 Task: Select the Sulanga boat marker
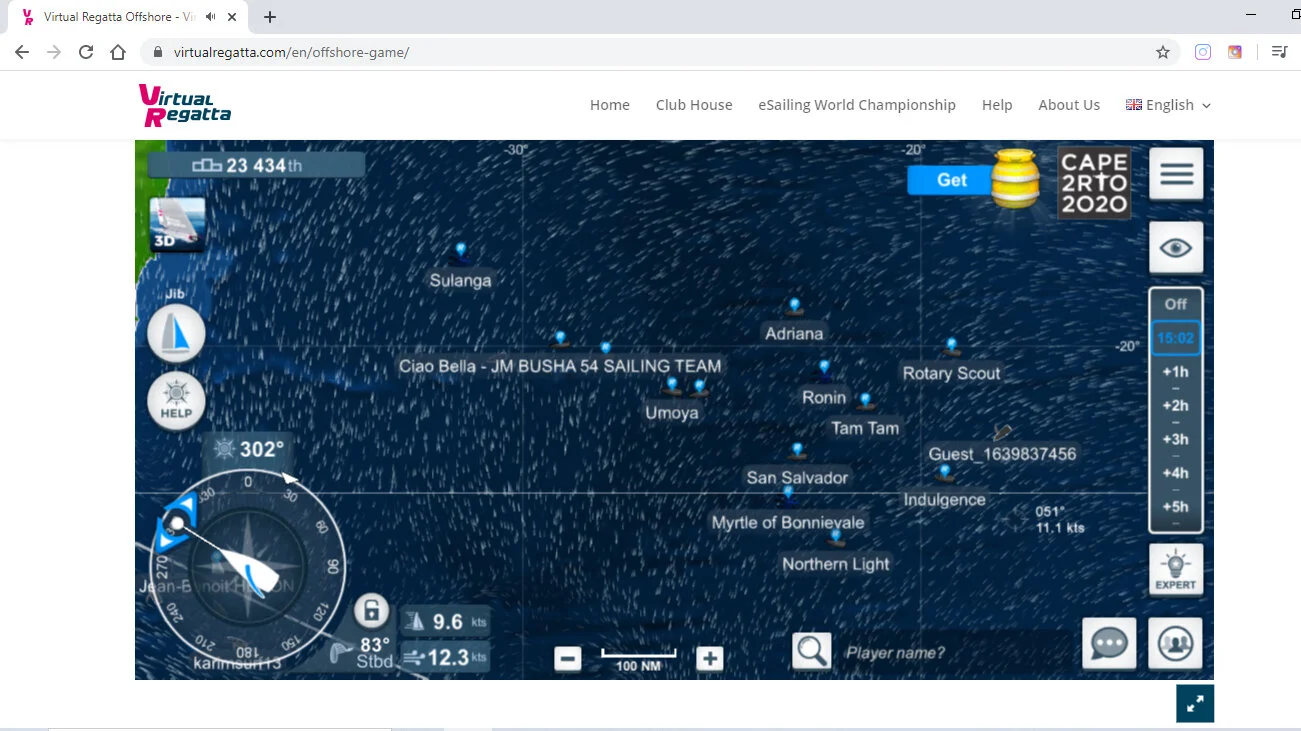click(461, 250)
